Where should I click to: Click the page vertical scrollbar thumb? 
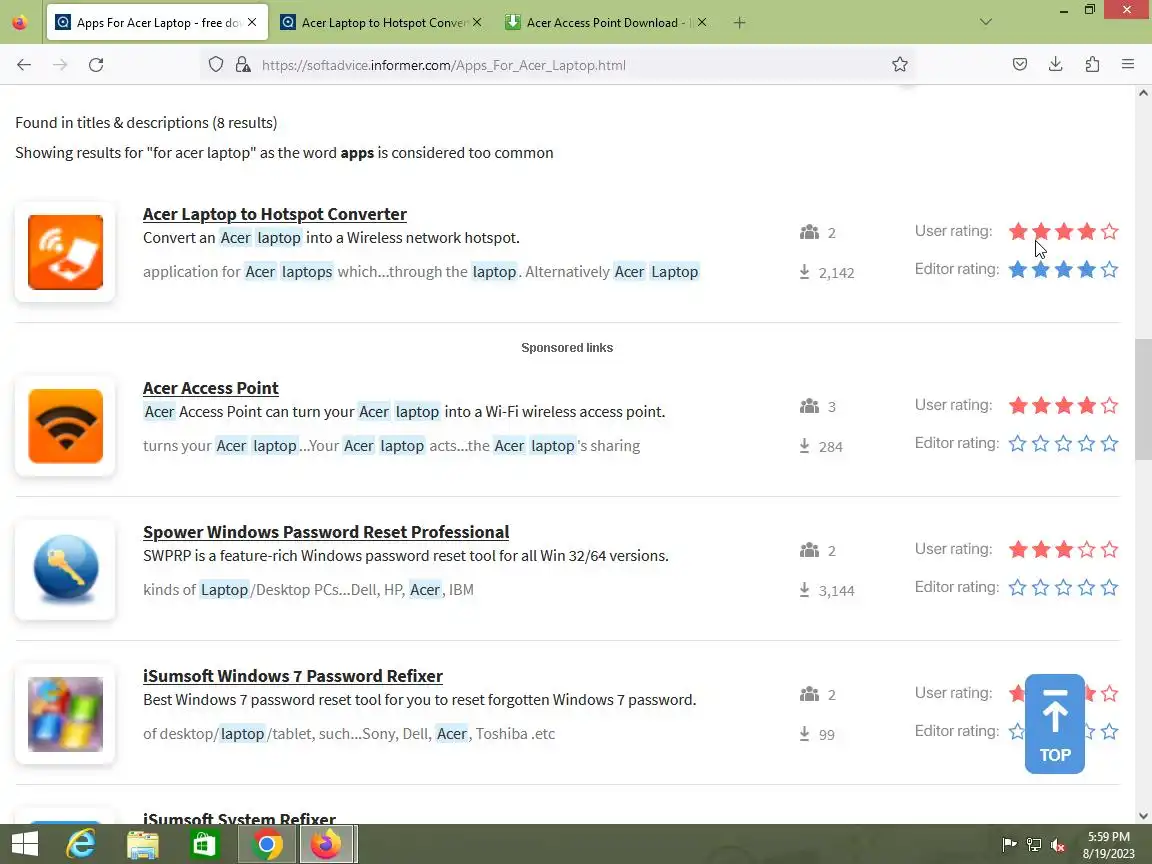pyautogui.click(x=1142, y=400)
